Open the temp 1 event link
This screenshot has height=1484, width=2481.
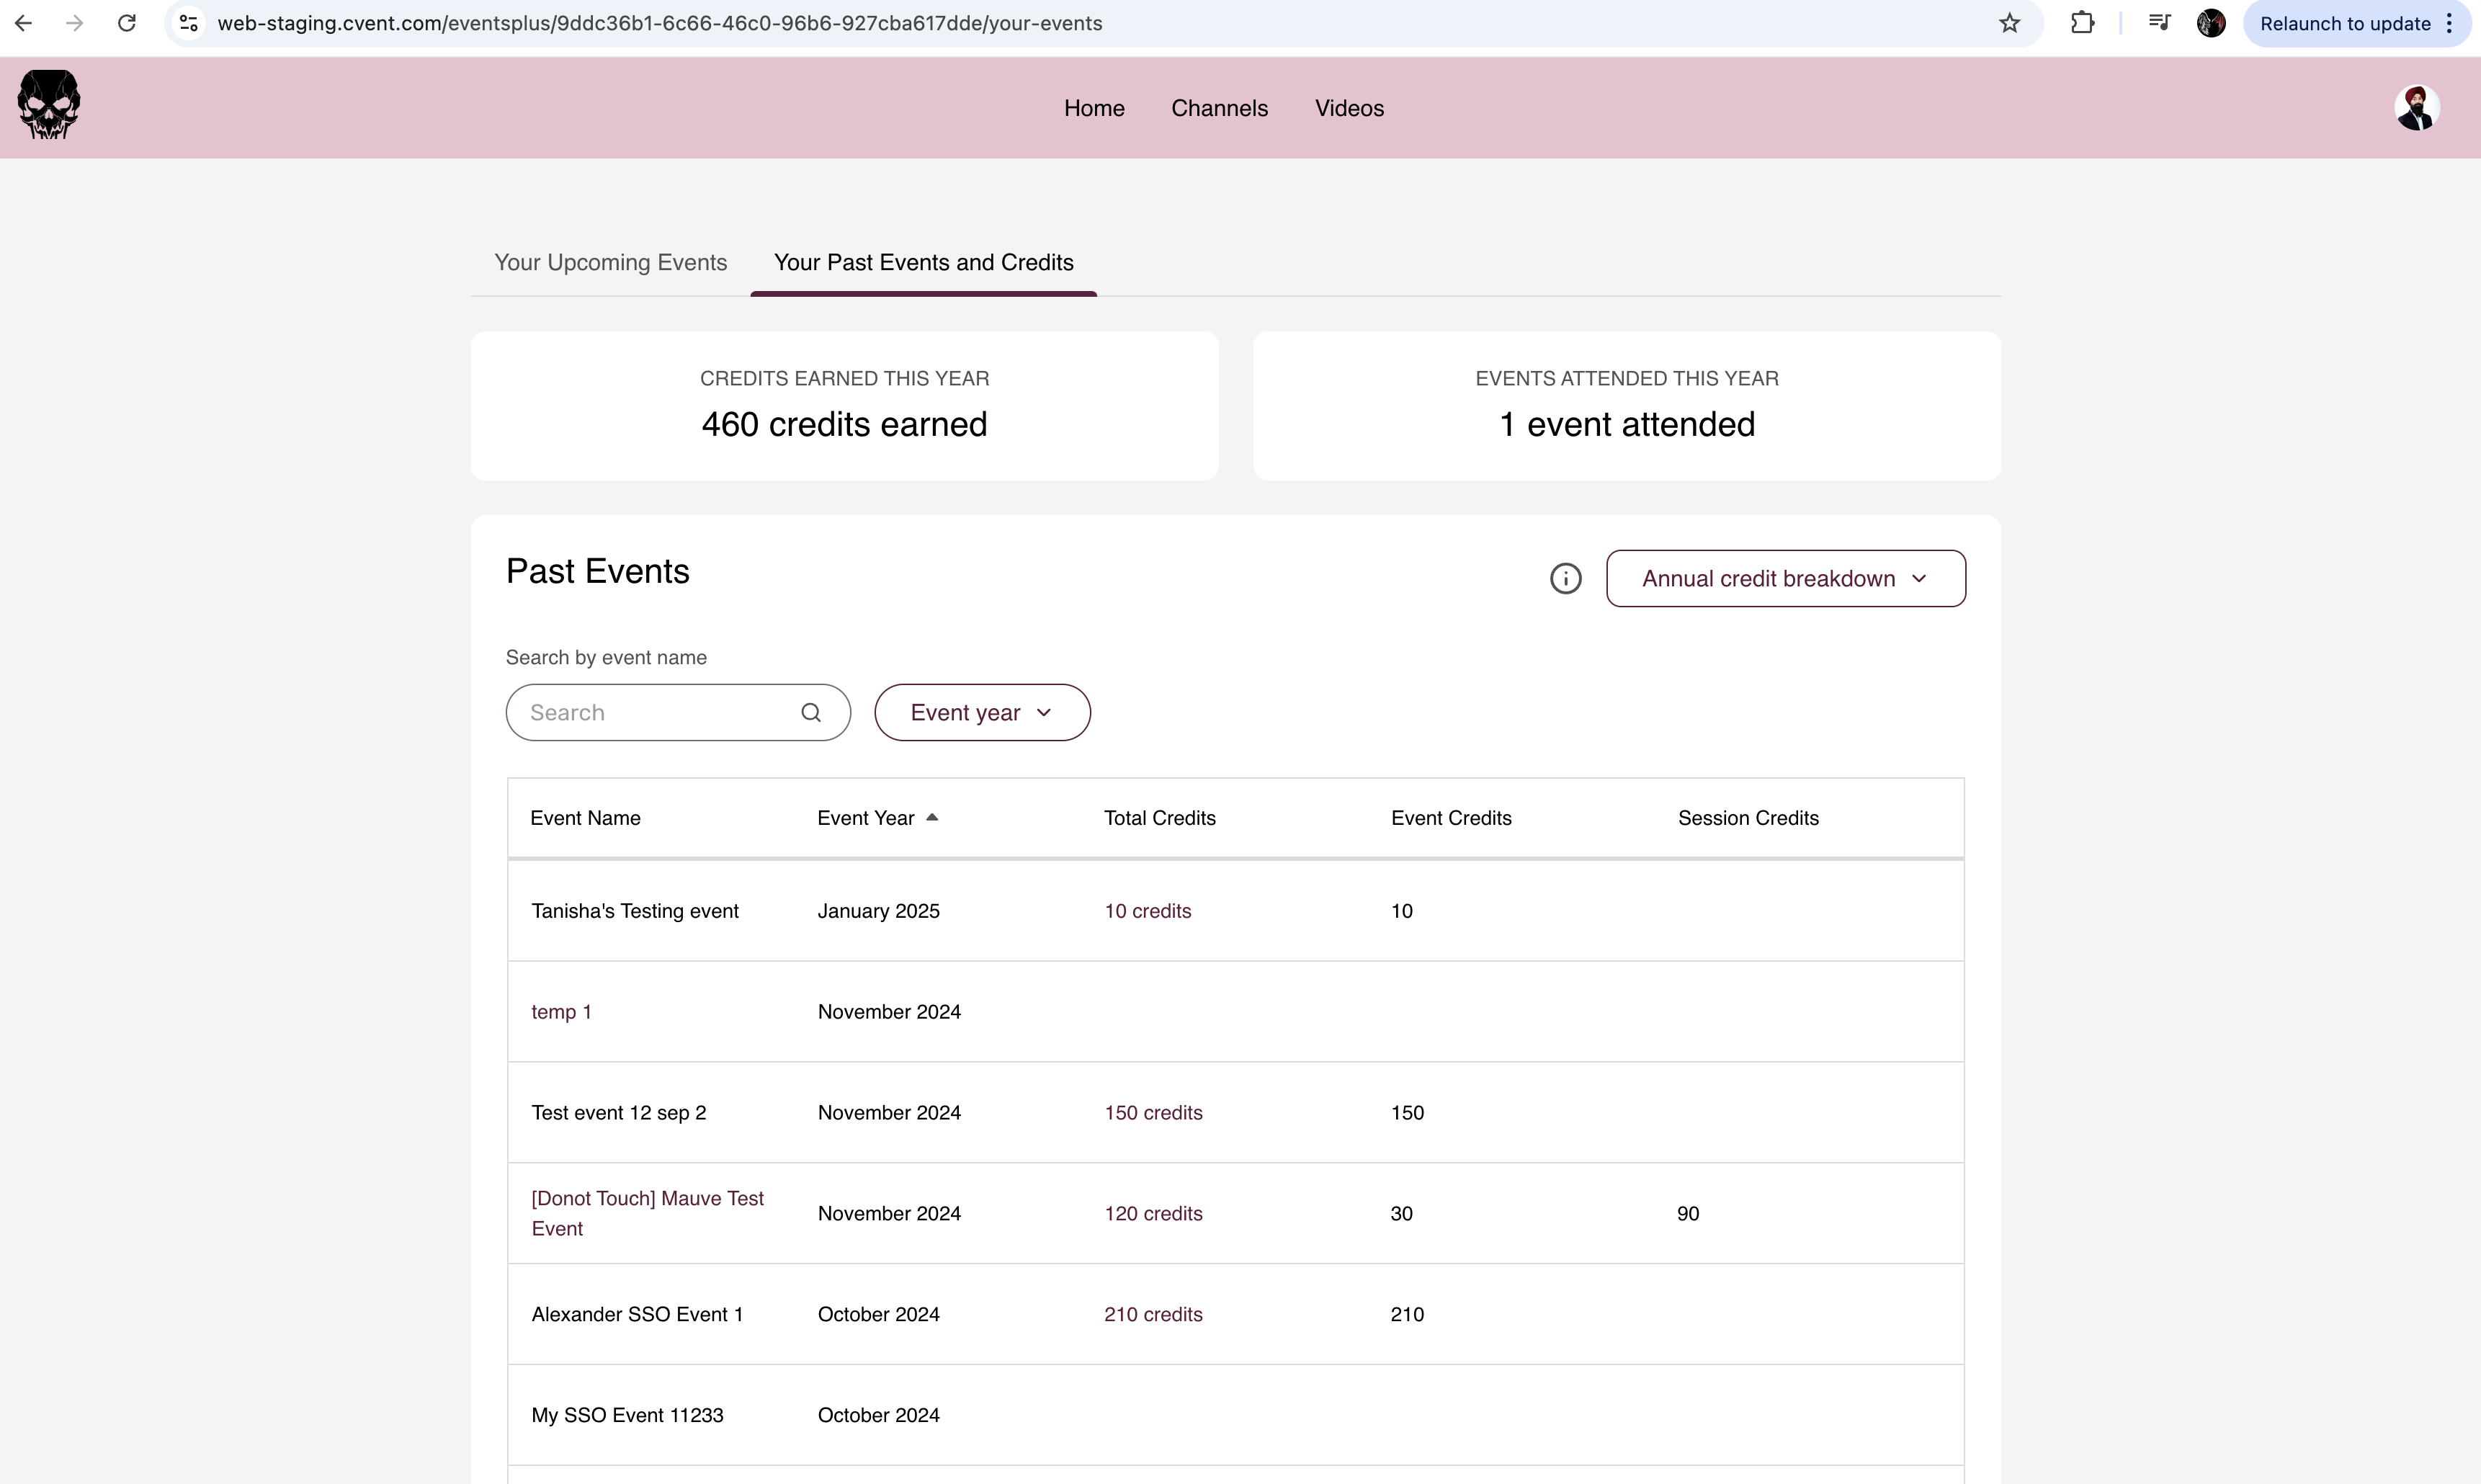click(561, 1011)
